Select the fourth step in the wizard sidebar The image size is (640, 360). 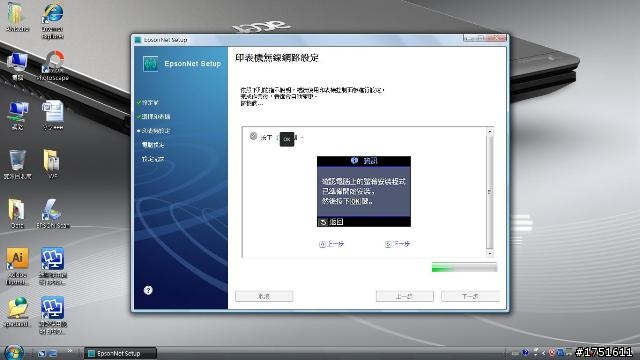tap(153, 145)
